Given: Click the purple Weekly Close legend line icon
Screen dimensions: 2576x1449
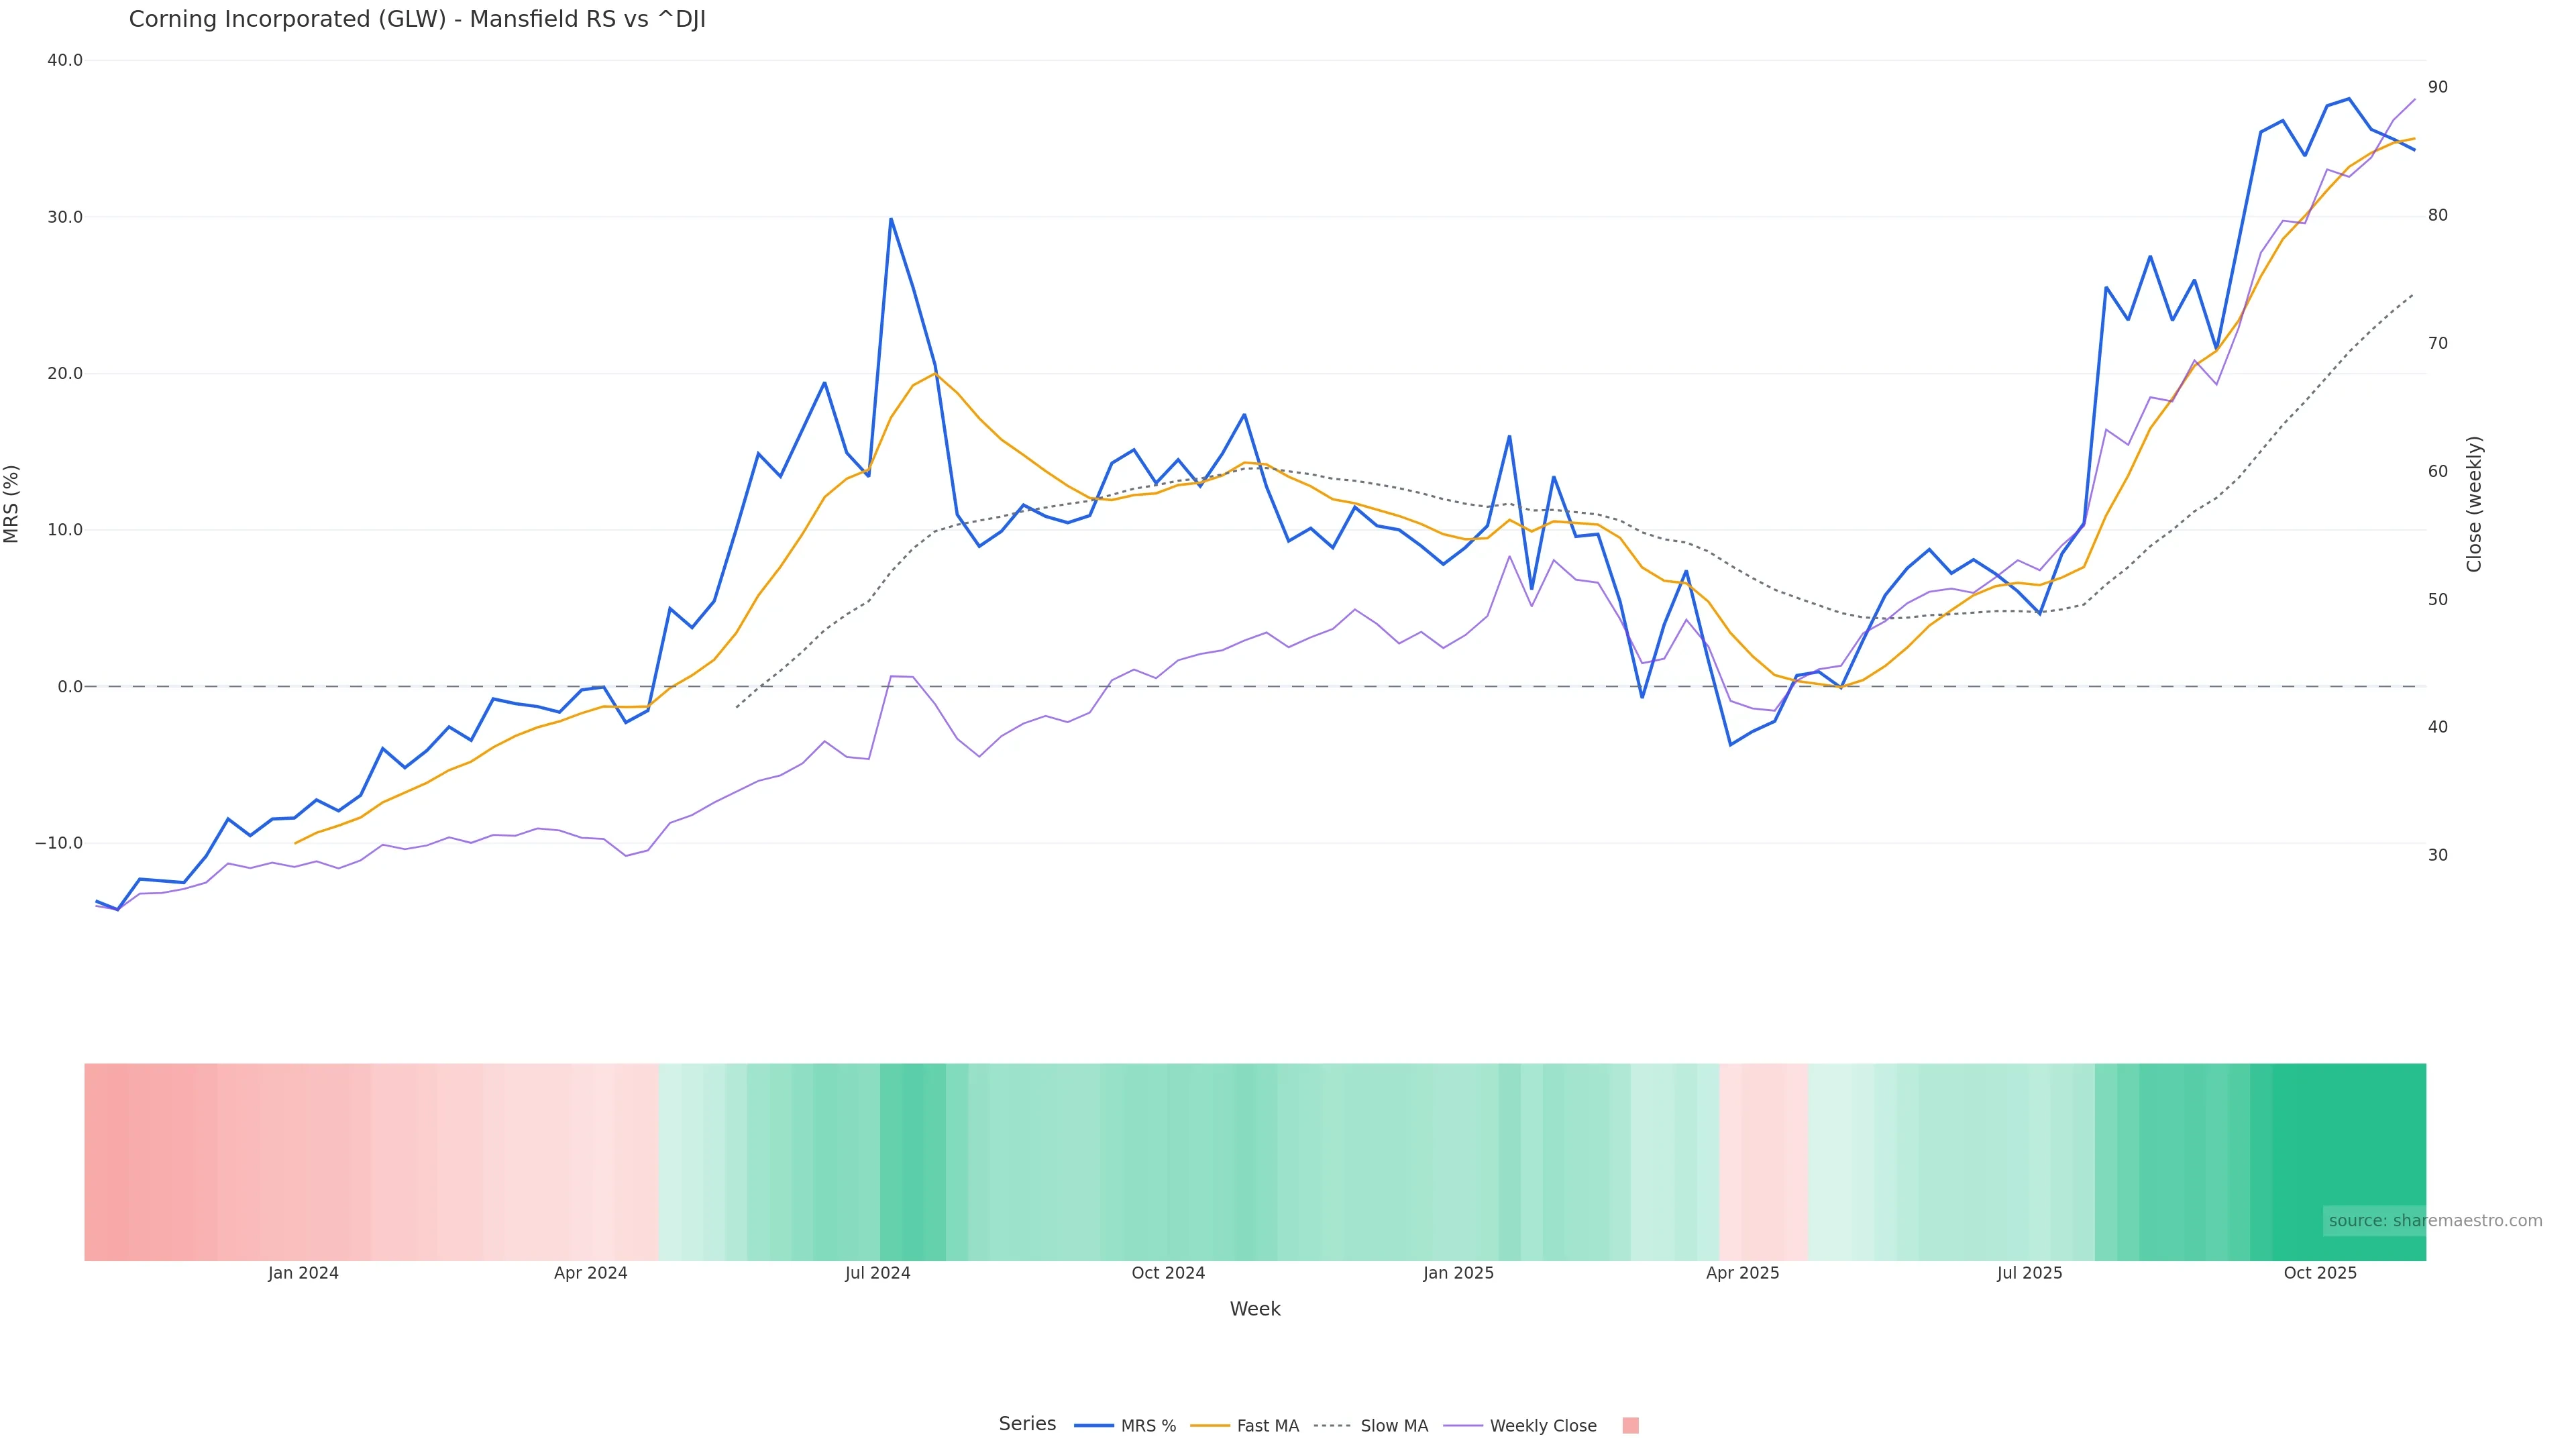Looking at the screenshot, I should pos(1463,1426).
